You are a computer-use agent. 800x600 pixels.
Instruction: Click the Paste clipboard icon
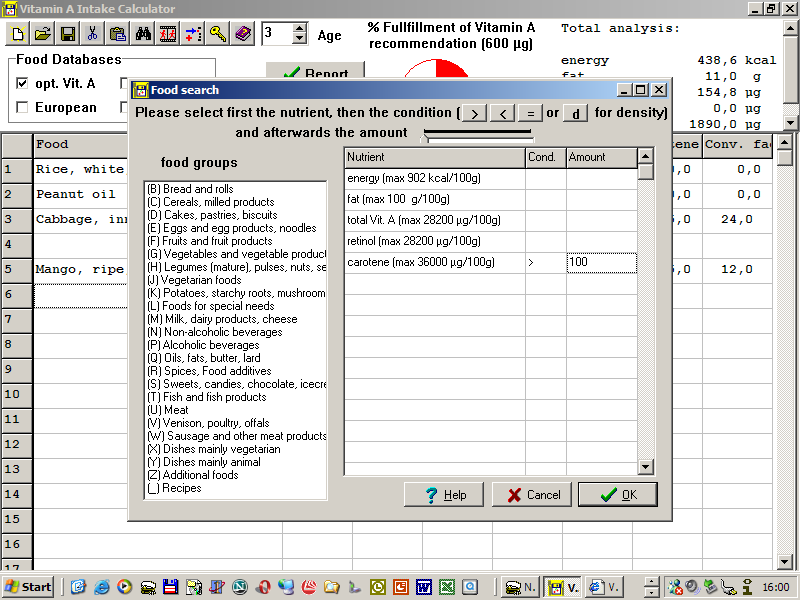(118, 34)
